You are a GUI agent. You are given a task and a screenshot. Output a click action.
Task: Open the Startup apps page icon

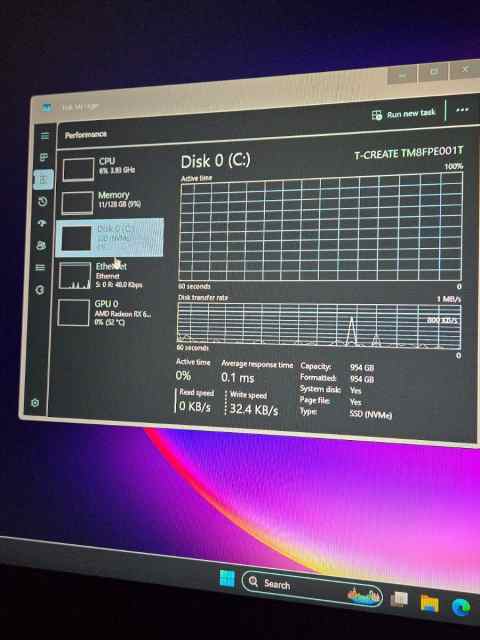pyautogui.click(x=42, y=223)
